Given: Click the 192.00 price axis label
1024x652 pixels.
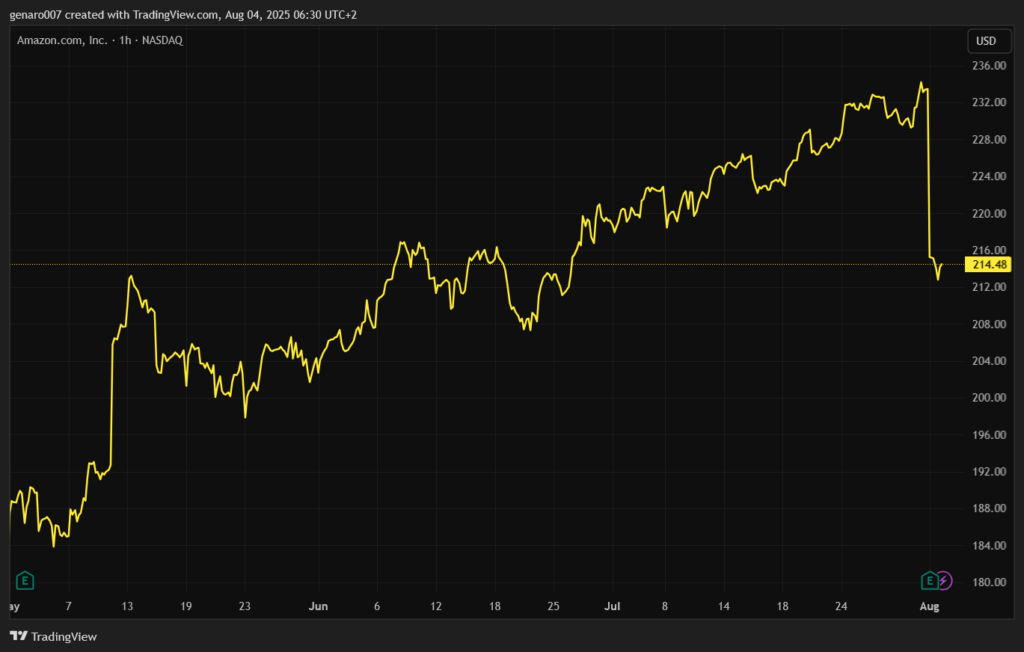Looking at the screenshot, I should click(x=988, y=472).
